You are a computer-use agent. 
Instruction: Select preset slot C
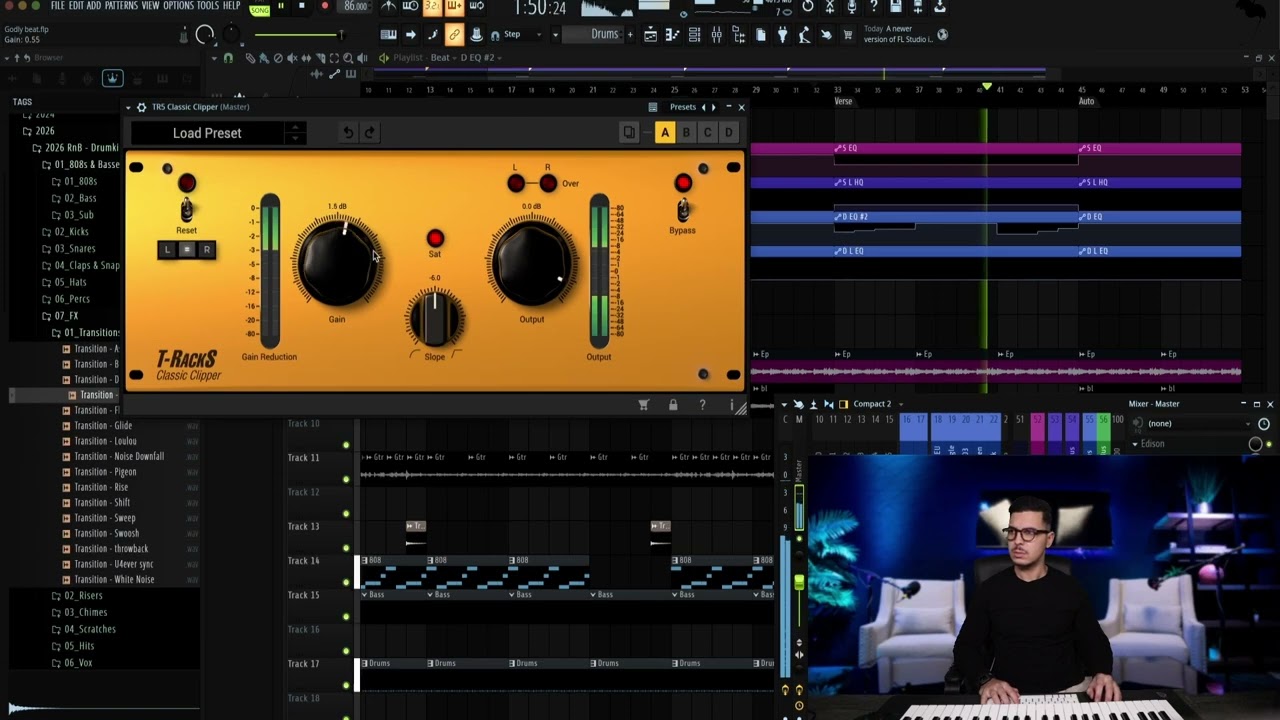point(707,133)
